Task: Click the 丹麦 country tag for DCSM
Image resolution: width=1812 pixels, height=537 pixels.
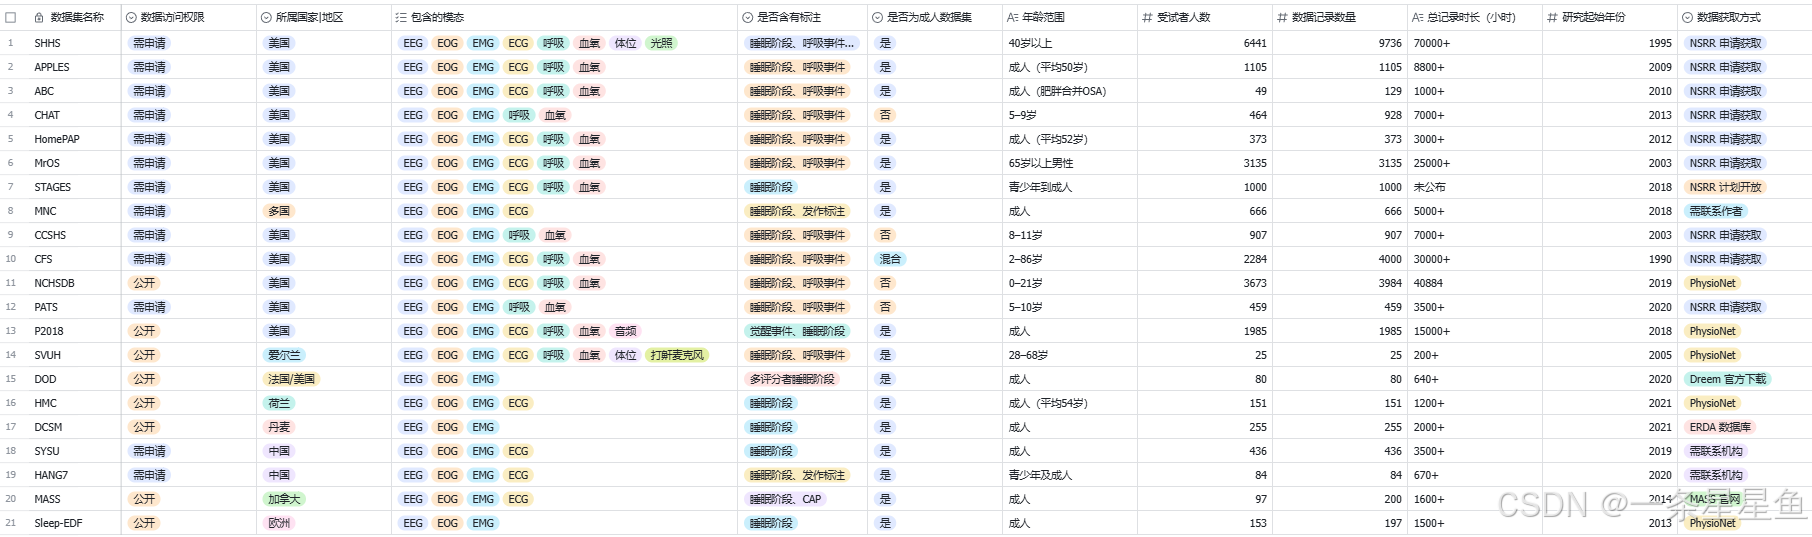Action: [279, 427]
